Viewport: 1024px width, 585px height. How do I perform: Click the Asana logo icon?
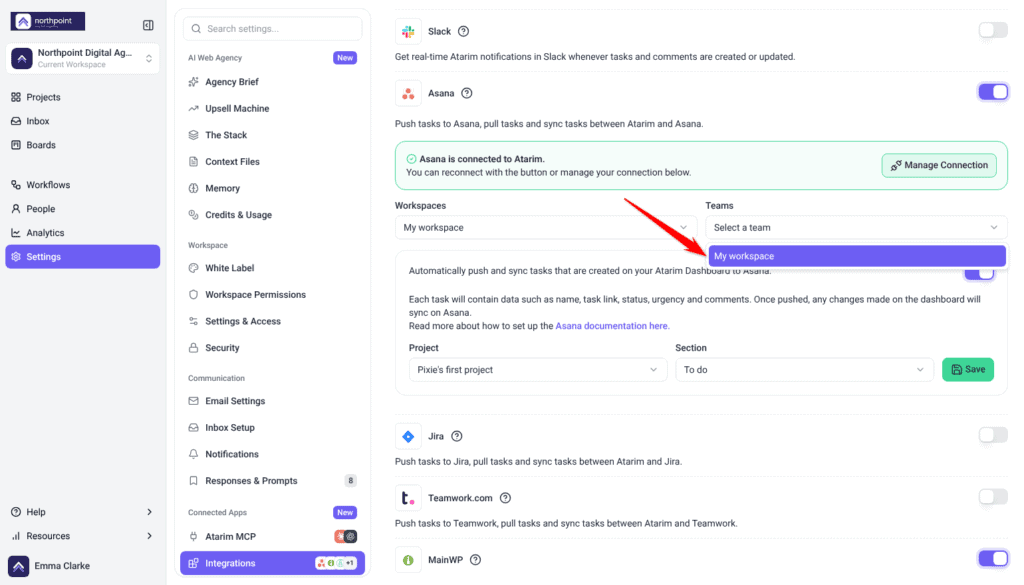pyautogui.click(x=408, y=93)
